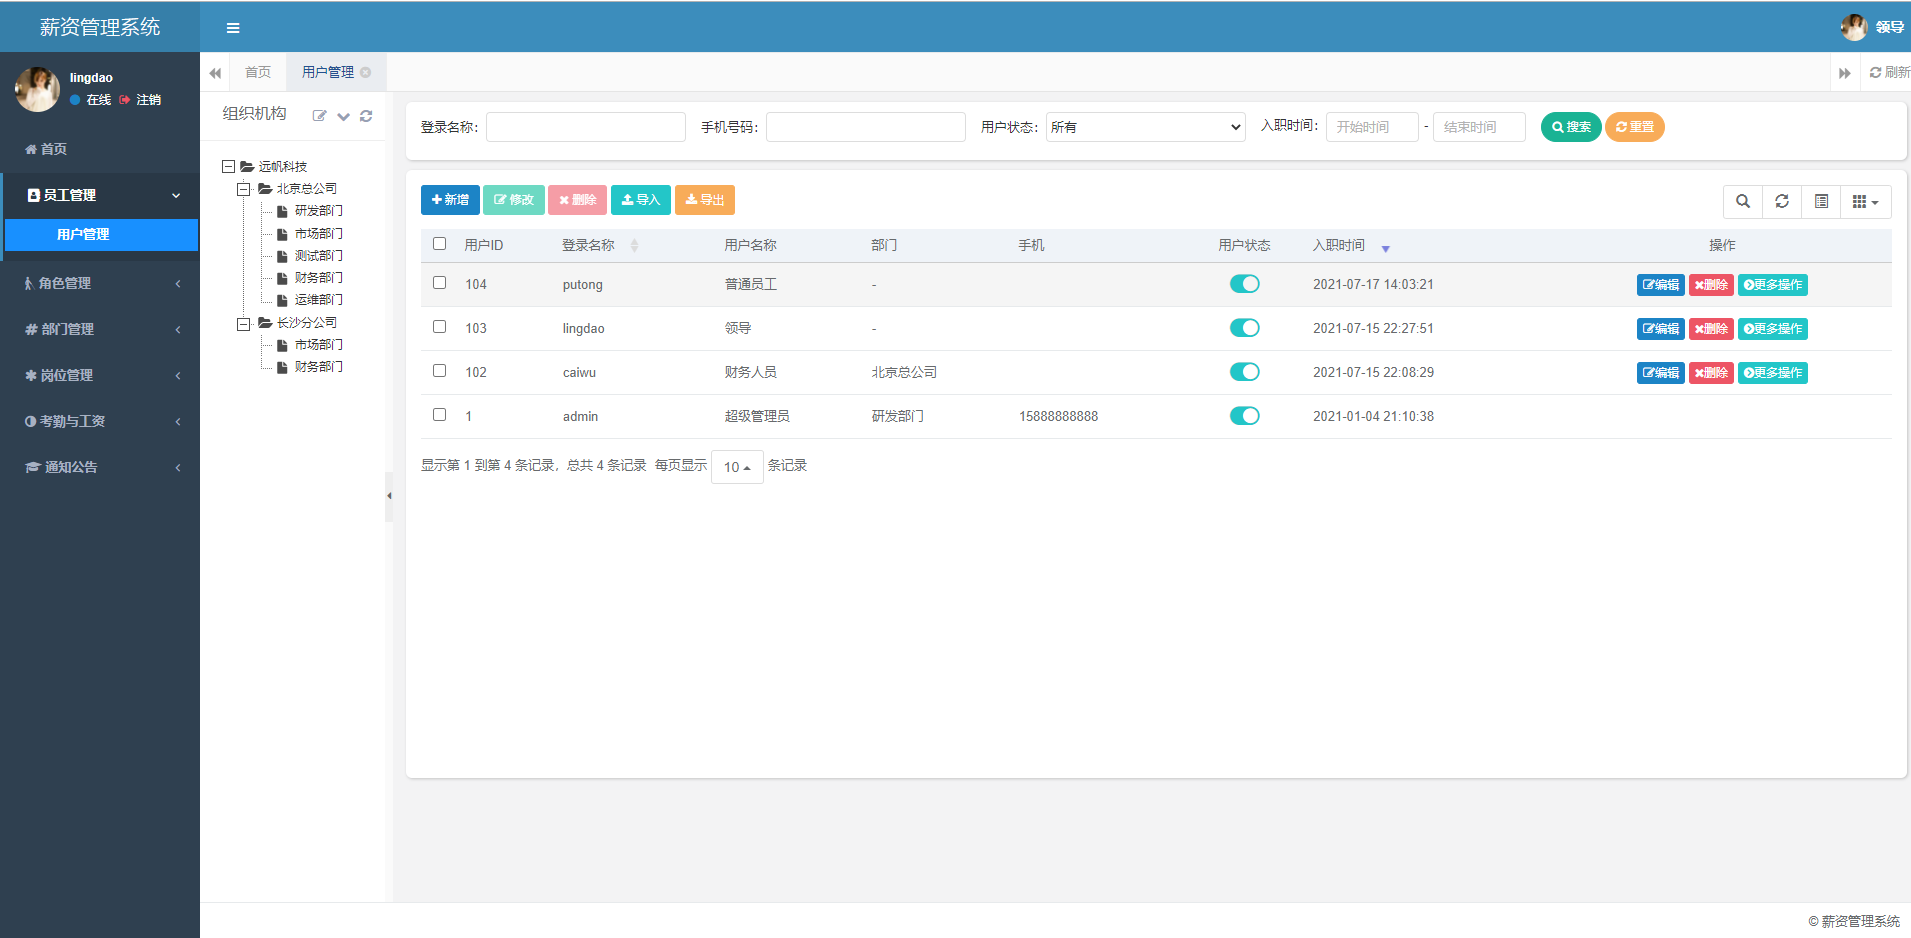Collapse the 员工管理 sidebar menu
The width and height of the screenshot is (1911, 938).
100,195
